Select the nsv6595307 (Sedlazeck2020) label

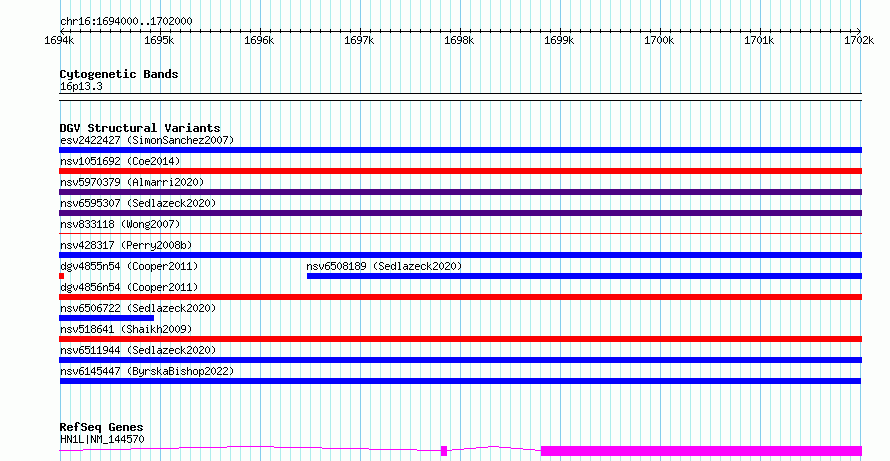click(138, 203)
